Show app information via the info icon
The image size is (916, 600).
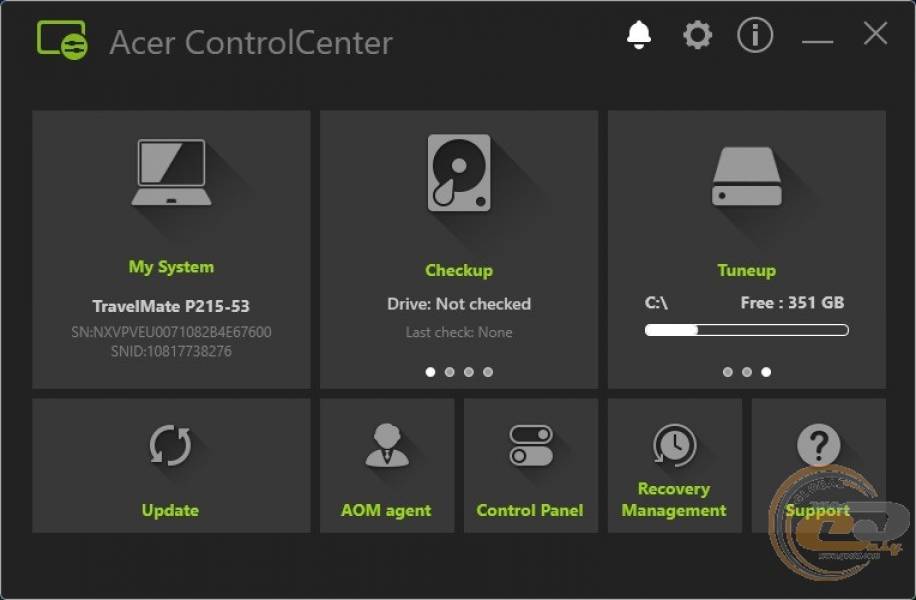pos(755,35)
